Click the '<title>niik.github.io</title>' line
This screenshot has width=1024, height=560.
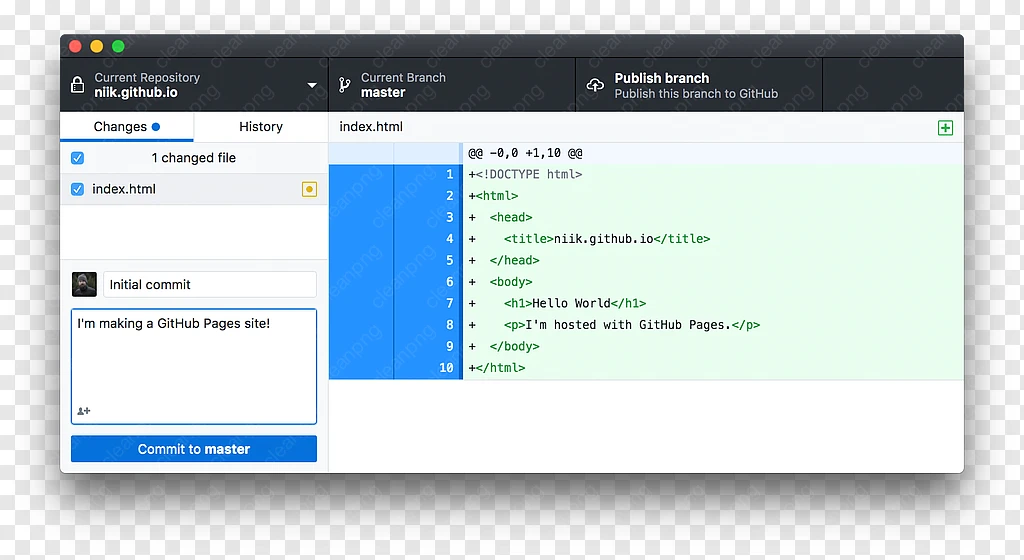[x=607, y=239]
